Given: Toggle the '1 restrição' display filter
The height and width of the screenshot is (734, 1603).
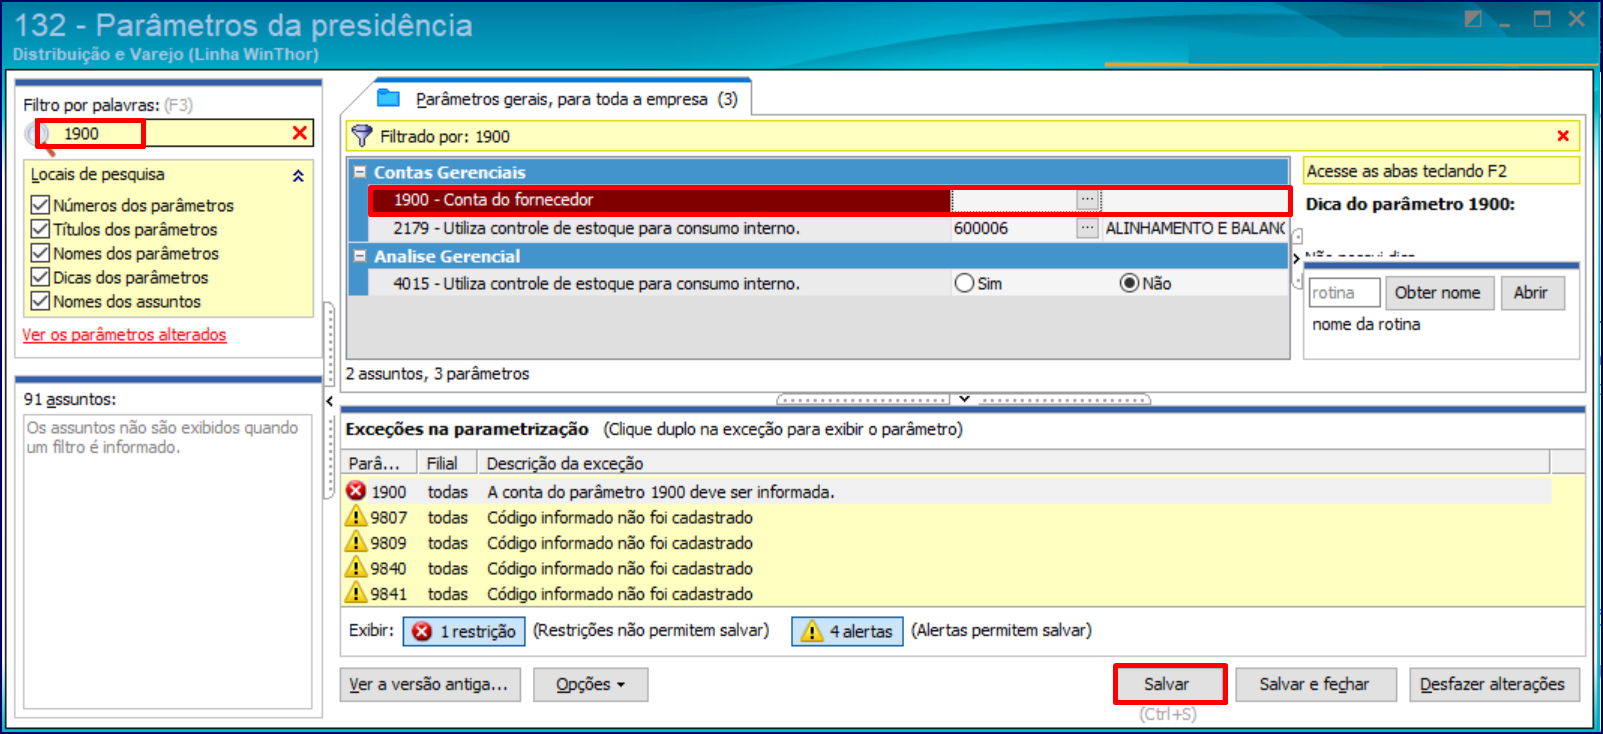Looking at the screenshot, I should tap(464, 631).
